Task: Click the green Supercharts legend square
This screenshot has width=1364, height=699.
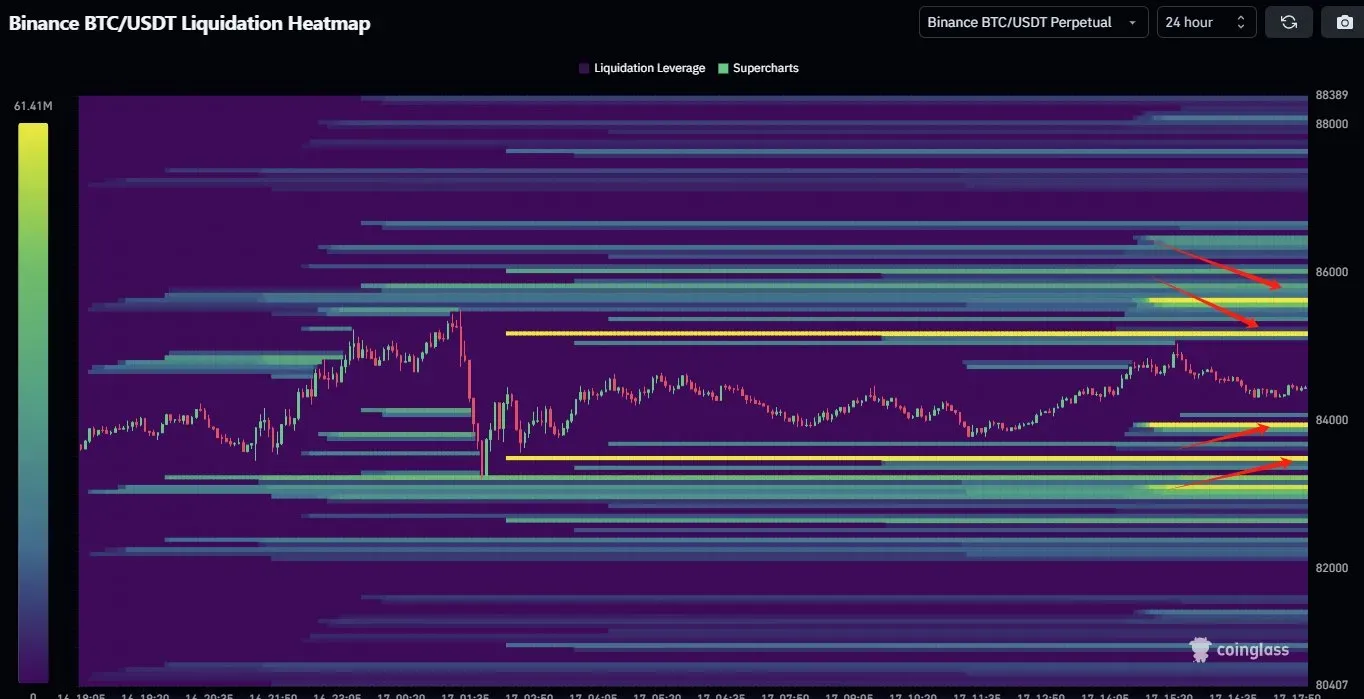Action: 723,68
